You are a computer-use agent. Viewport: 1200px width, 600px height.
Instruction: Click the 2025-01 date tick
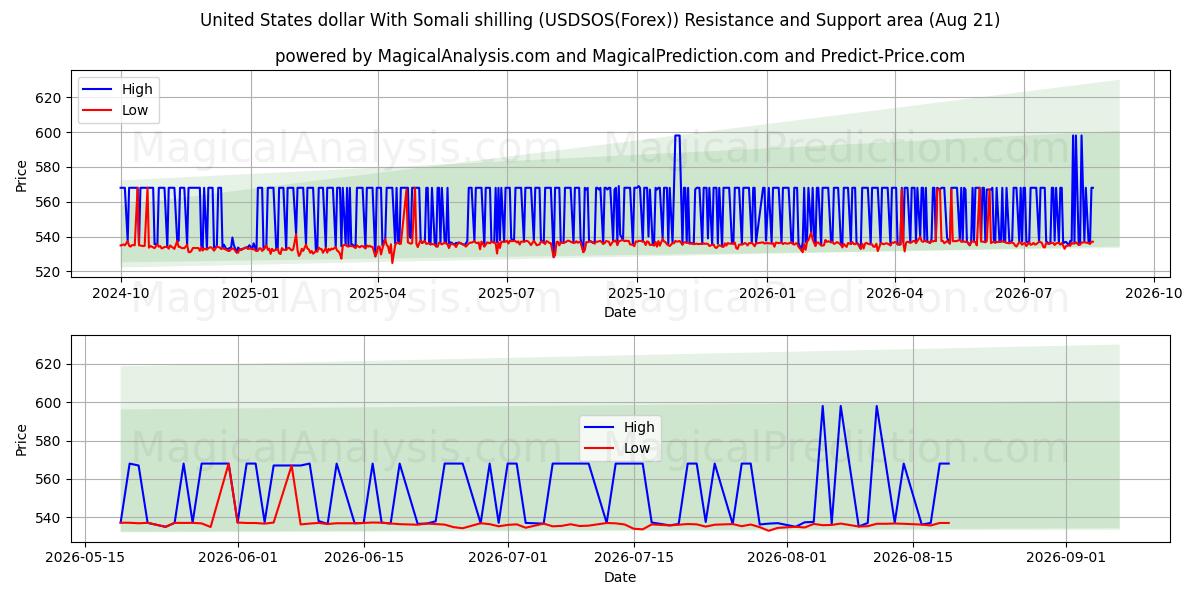coord(250,294)
